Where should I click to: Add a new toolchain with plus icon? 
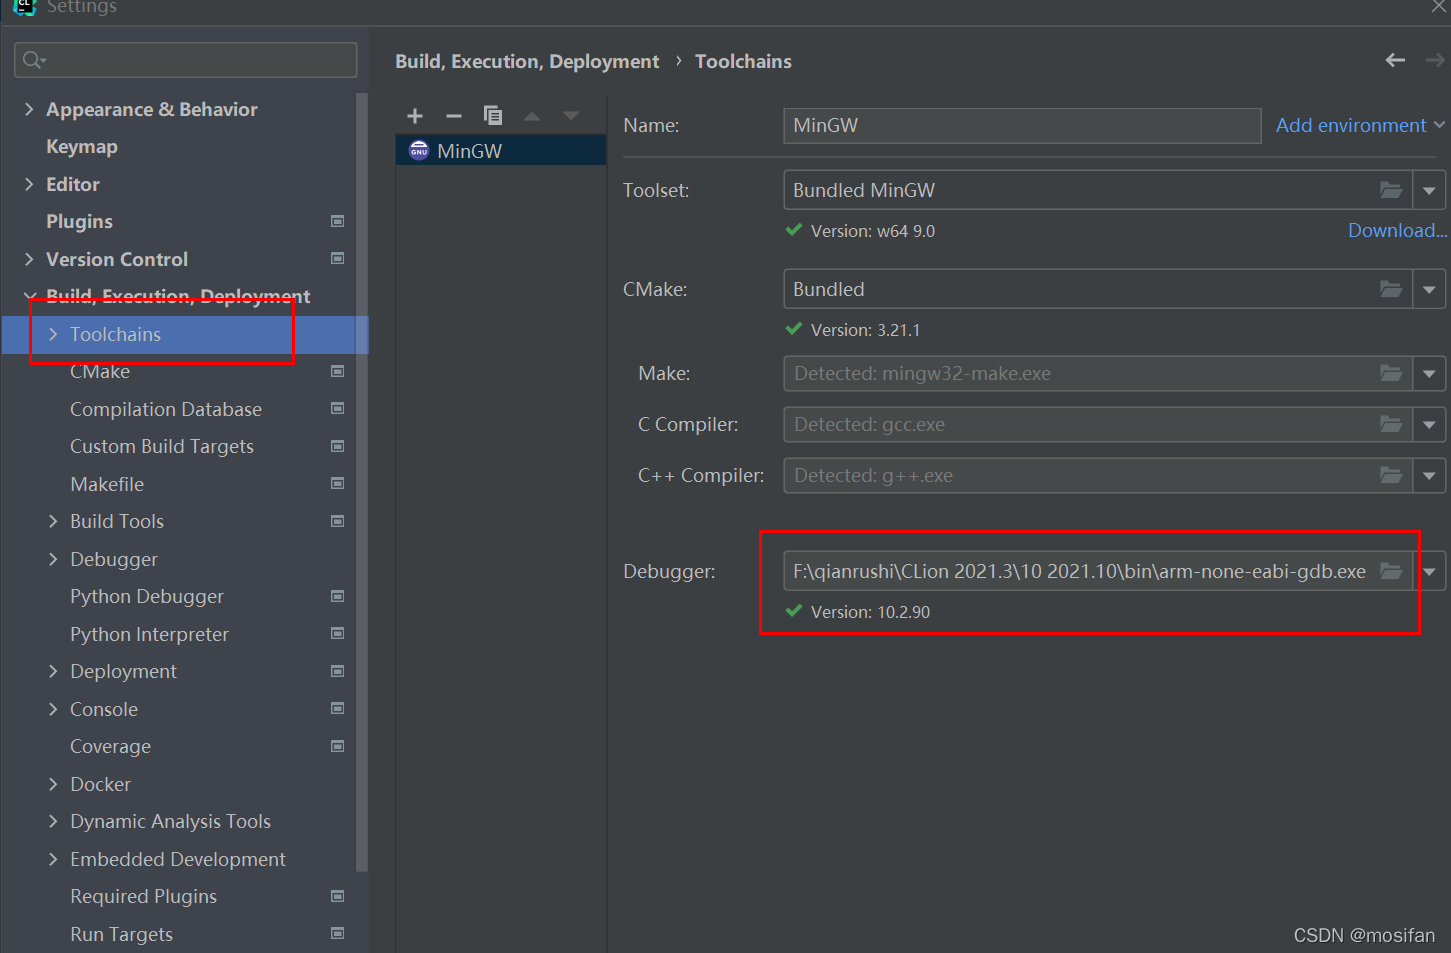pos(415,116)
